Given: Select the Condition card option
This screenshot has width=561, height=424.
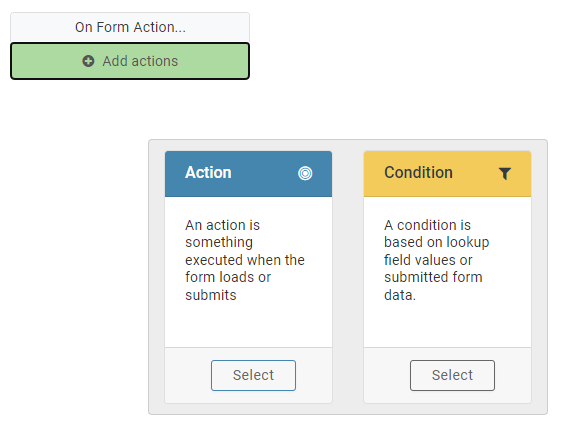Looking at the screenshot, I should (x=452, y=375).
